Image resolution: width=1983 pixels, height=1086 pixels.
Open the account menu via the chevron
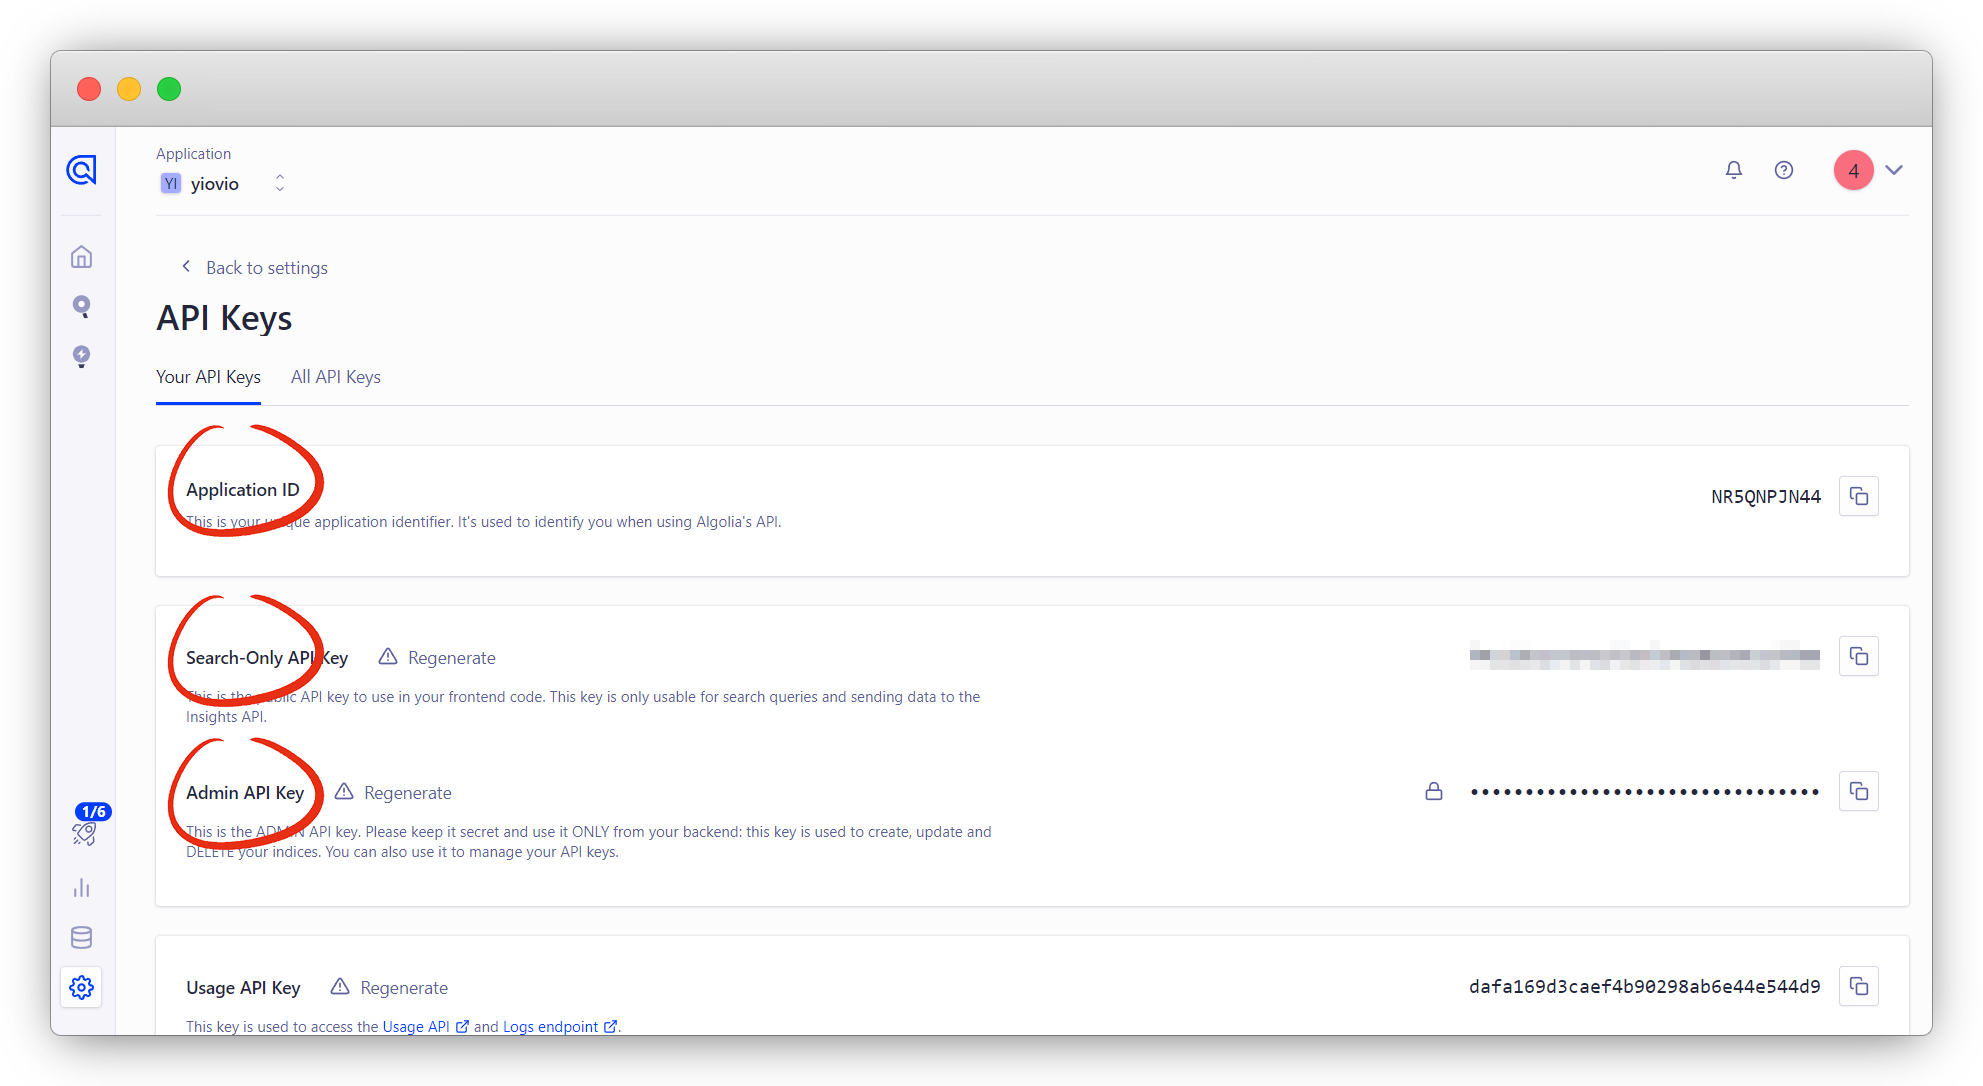1895,170
